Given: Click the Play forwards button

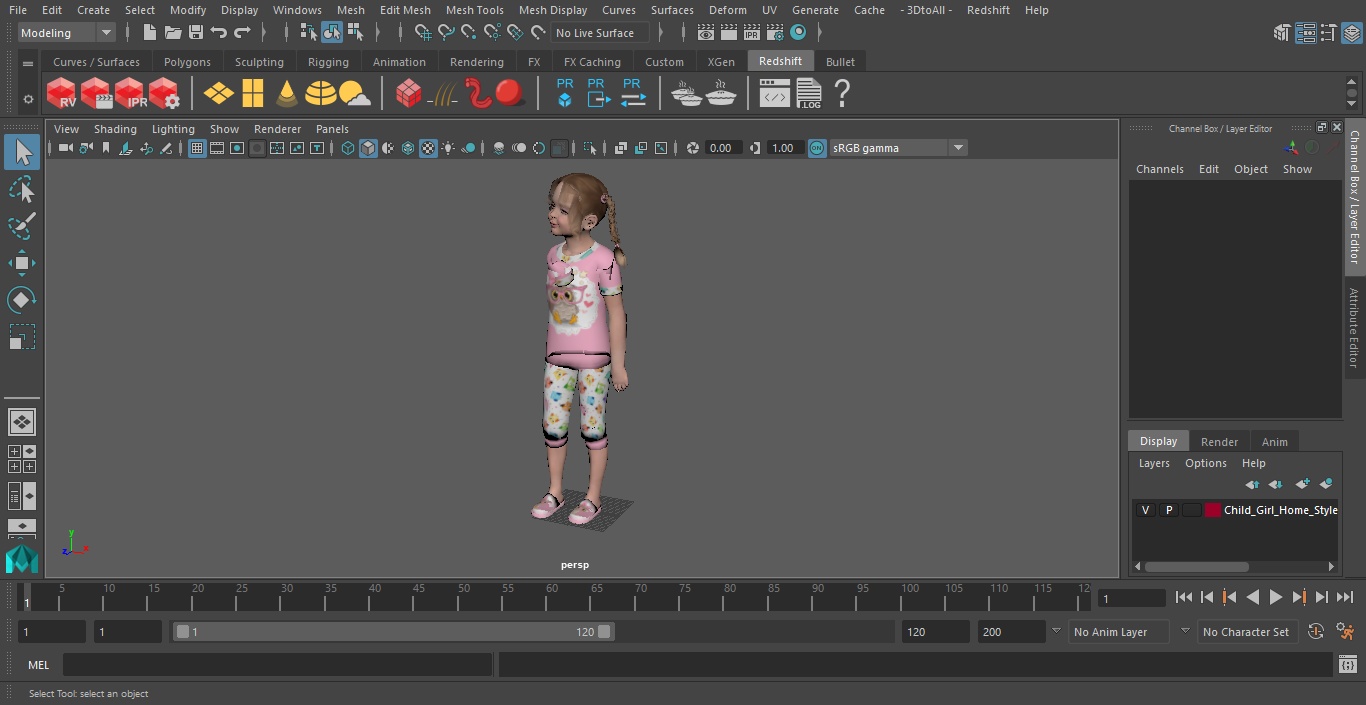Looking at the screenshot, I should click(x=1275, y=597).
